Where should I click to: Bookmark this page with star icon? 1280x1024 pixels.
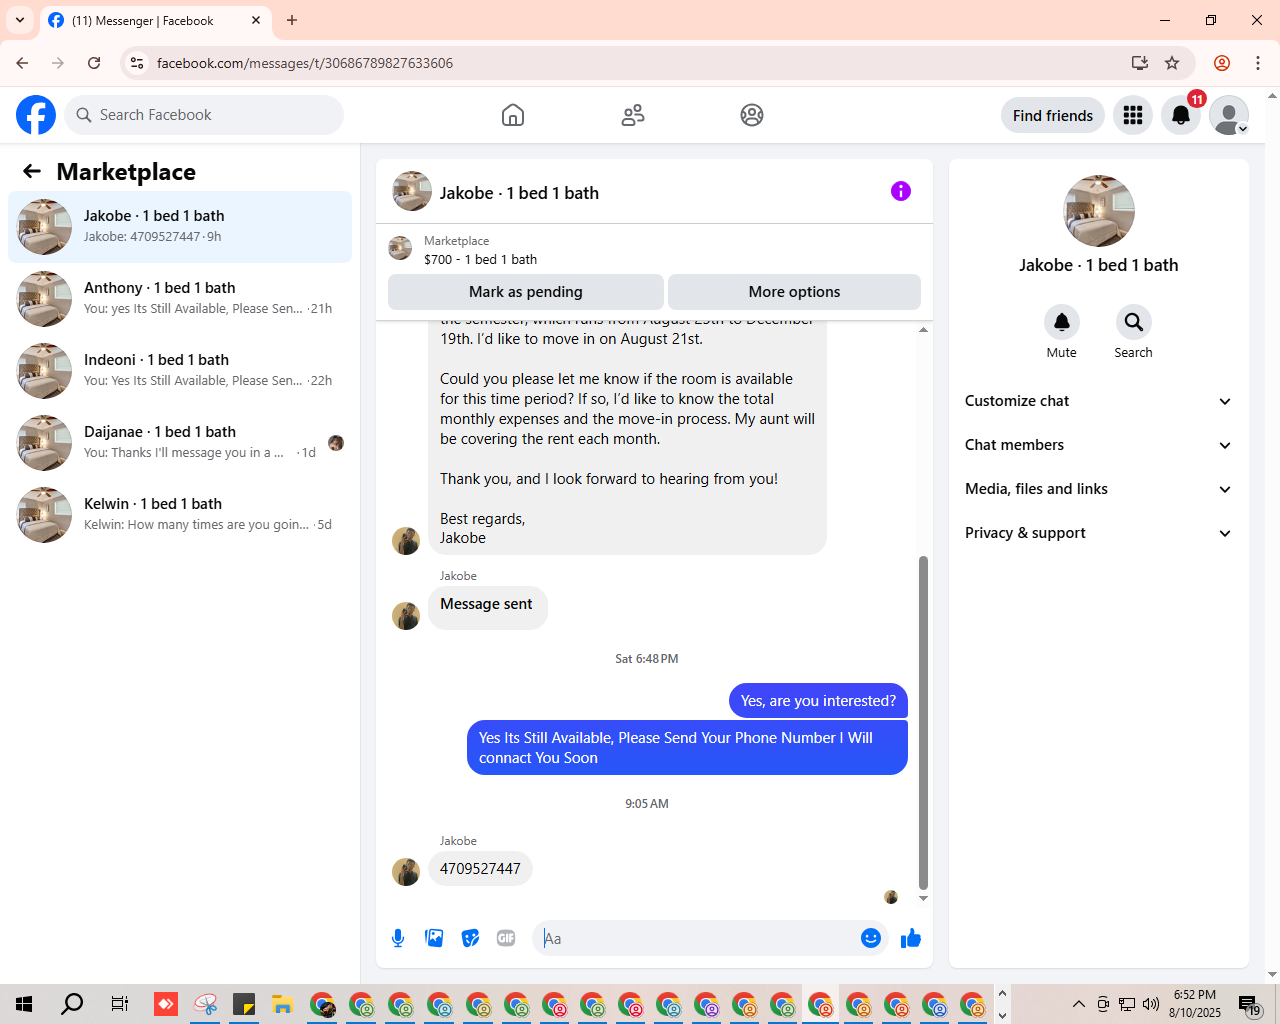[x=1172, y=63]
